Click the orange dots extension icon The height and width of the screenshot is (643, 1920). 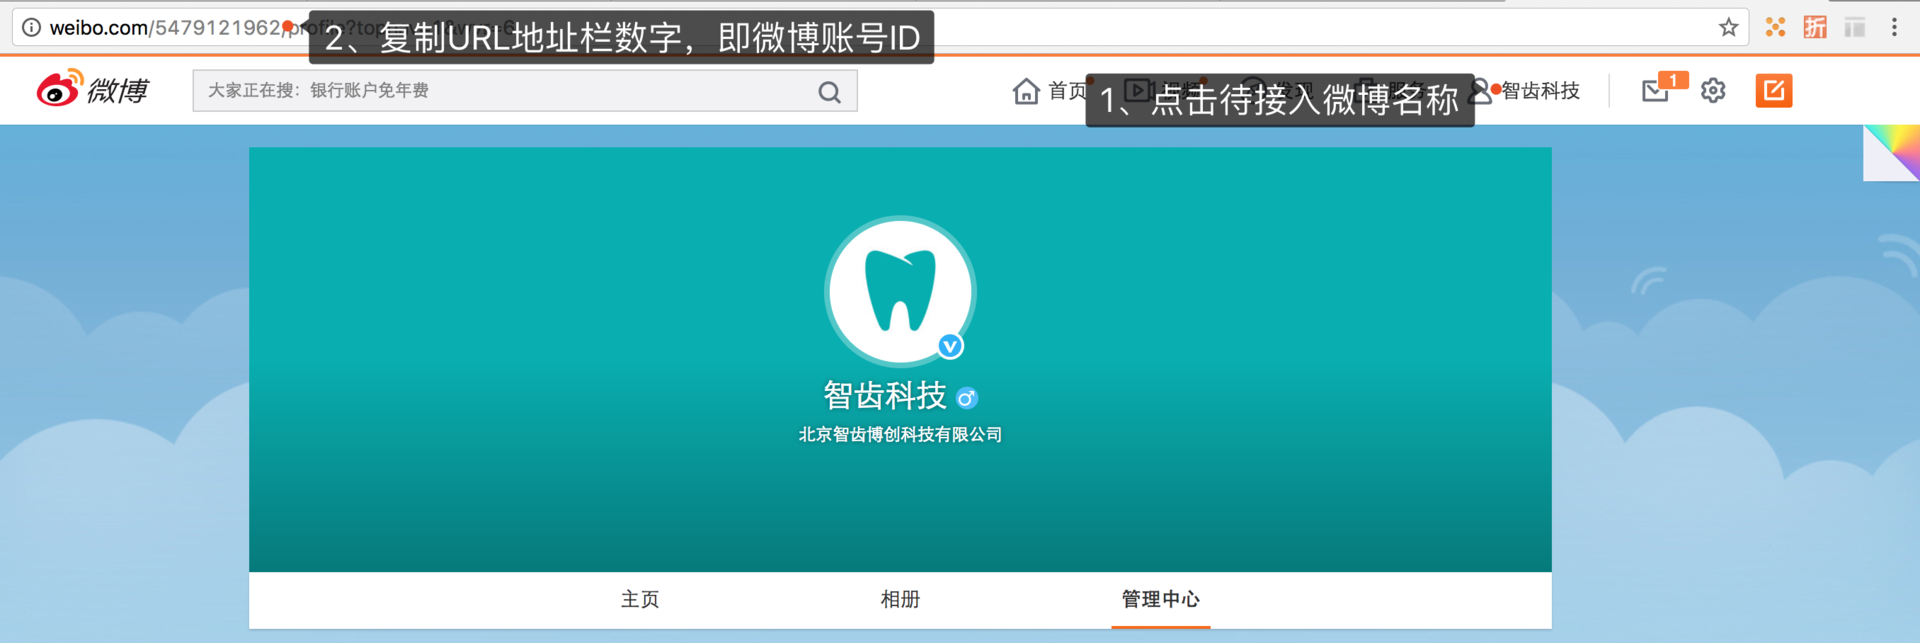(1775, 27)
